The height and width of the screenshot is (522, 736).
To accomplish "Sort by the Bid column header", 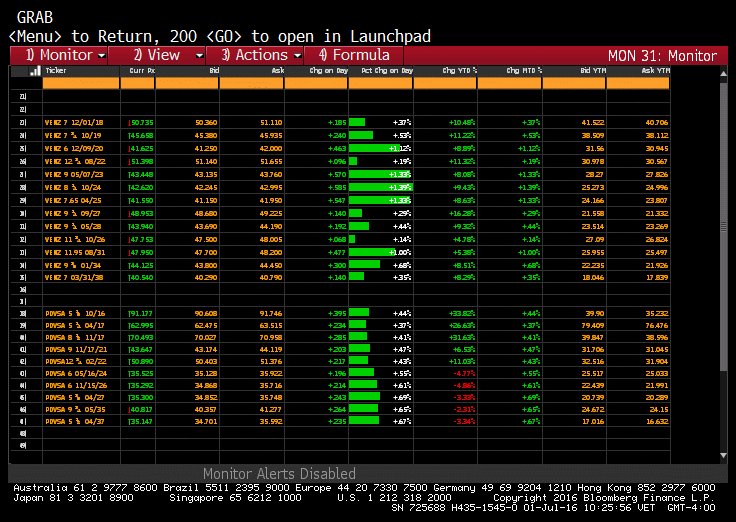I will pyautogui.click(x=214, y=70).
